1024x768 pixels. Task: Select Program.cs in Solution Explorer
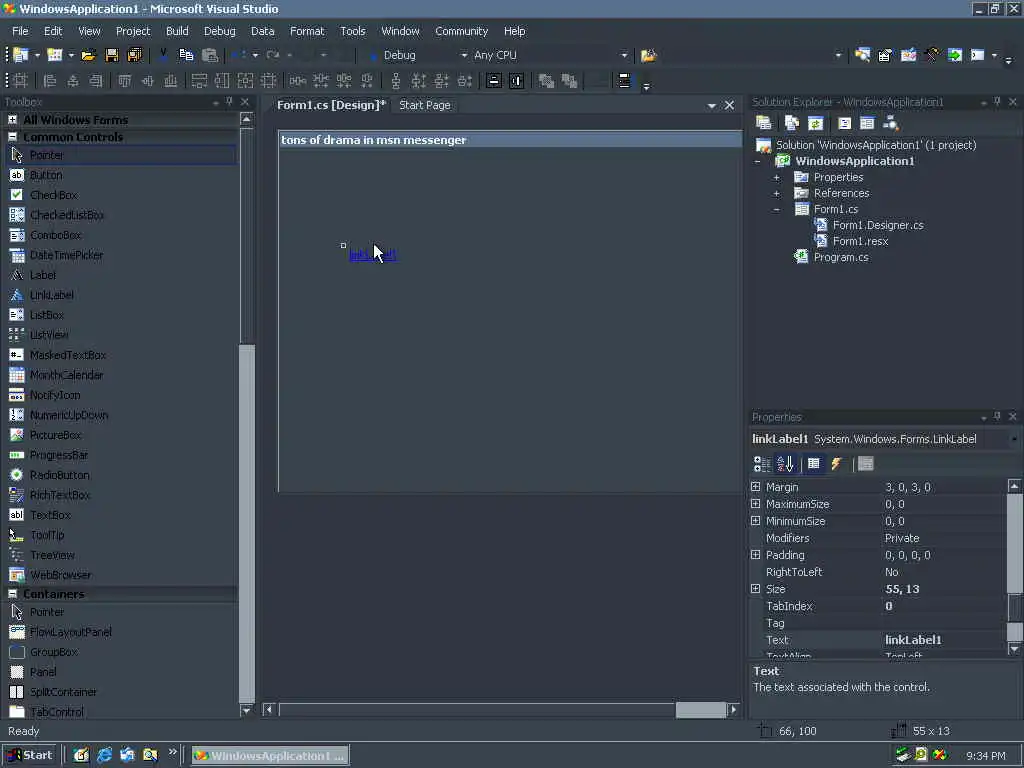click(840, 257)
